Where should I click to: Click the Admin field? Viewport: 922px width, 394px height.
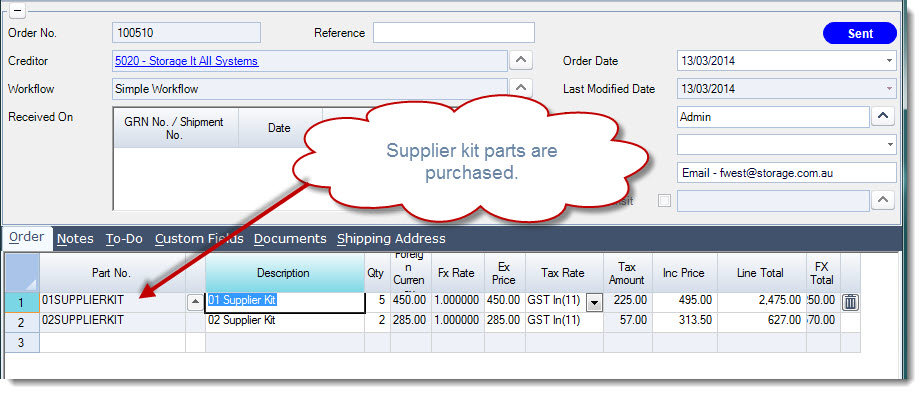click(x=773, y=117)
